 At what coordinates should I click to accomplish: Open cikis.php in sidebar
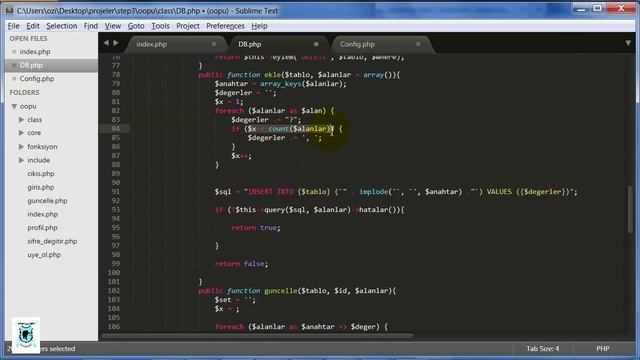pos(41,173)
